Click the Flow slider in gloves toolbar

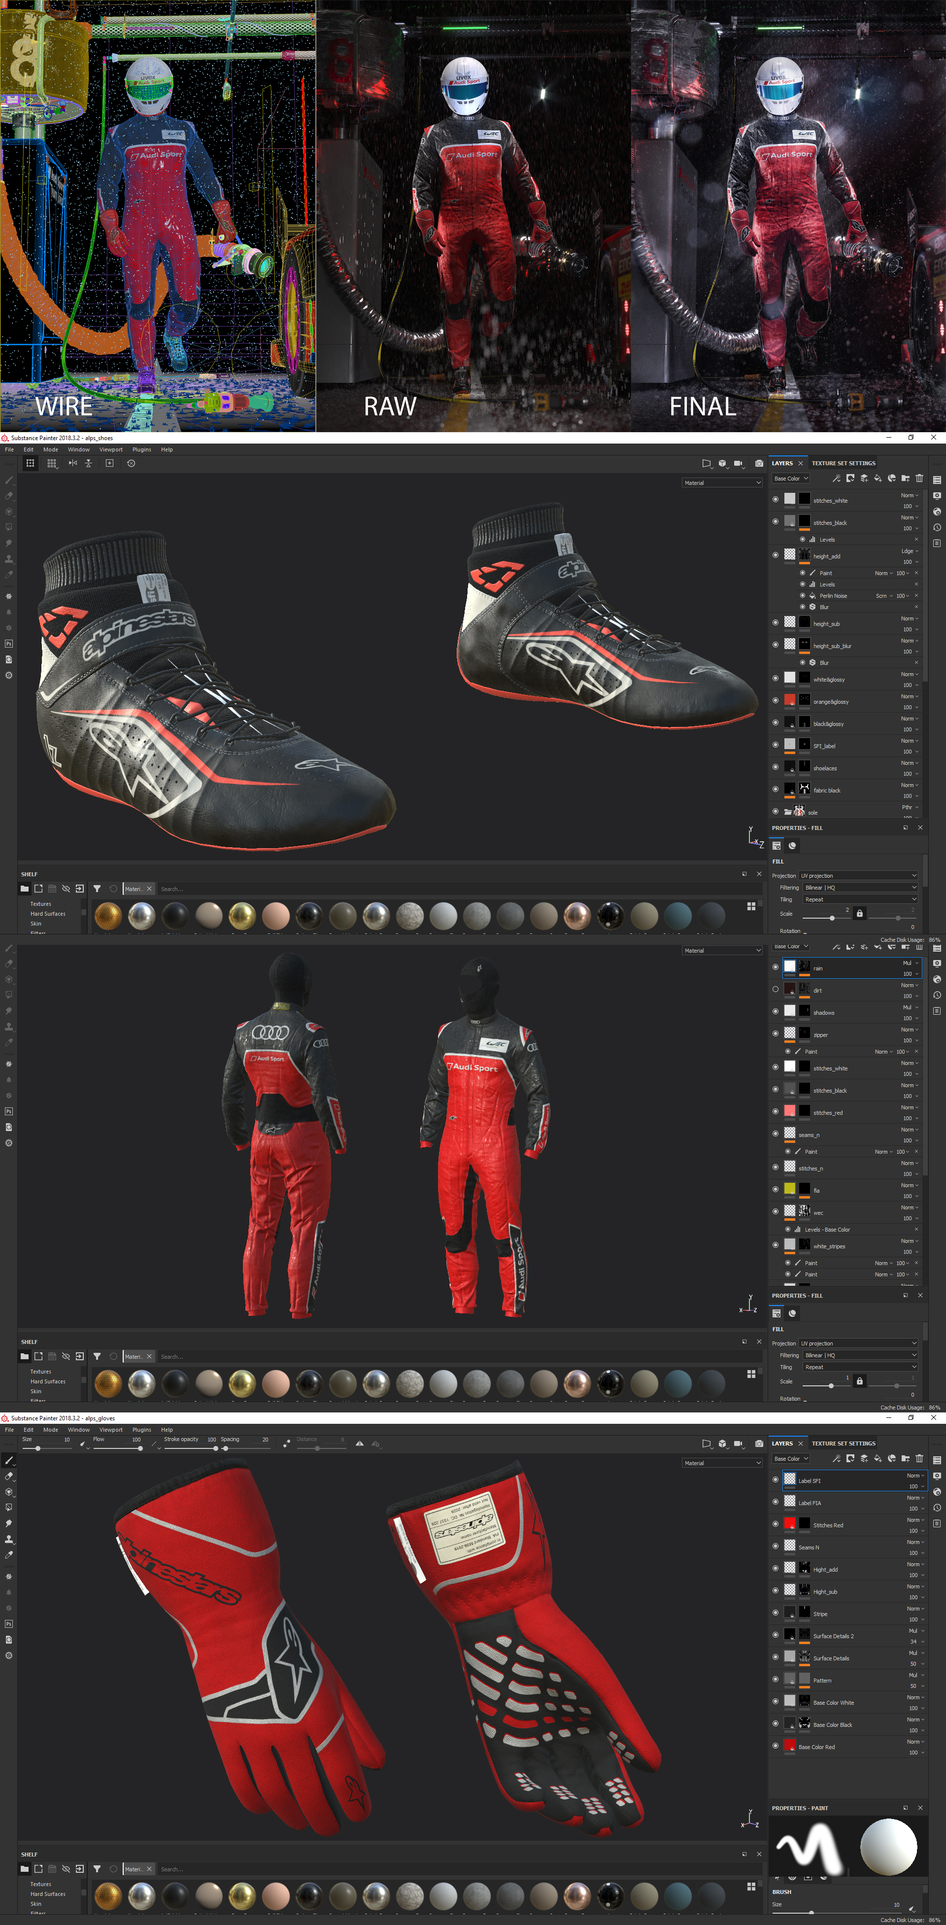click(117, 1447)
